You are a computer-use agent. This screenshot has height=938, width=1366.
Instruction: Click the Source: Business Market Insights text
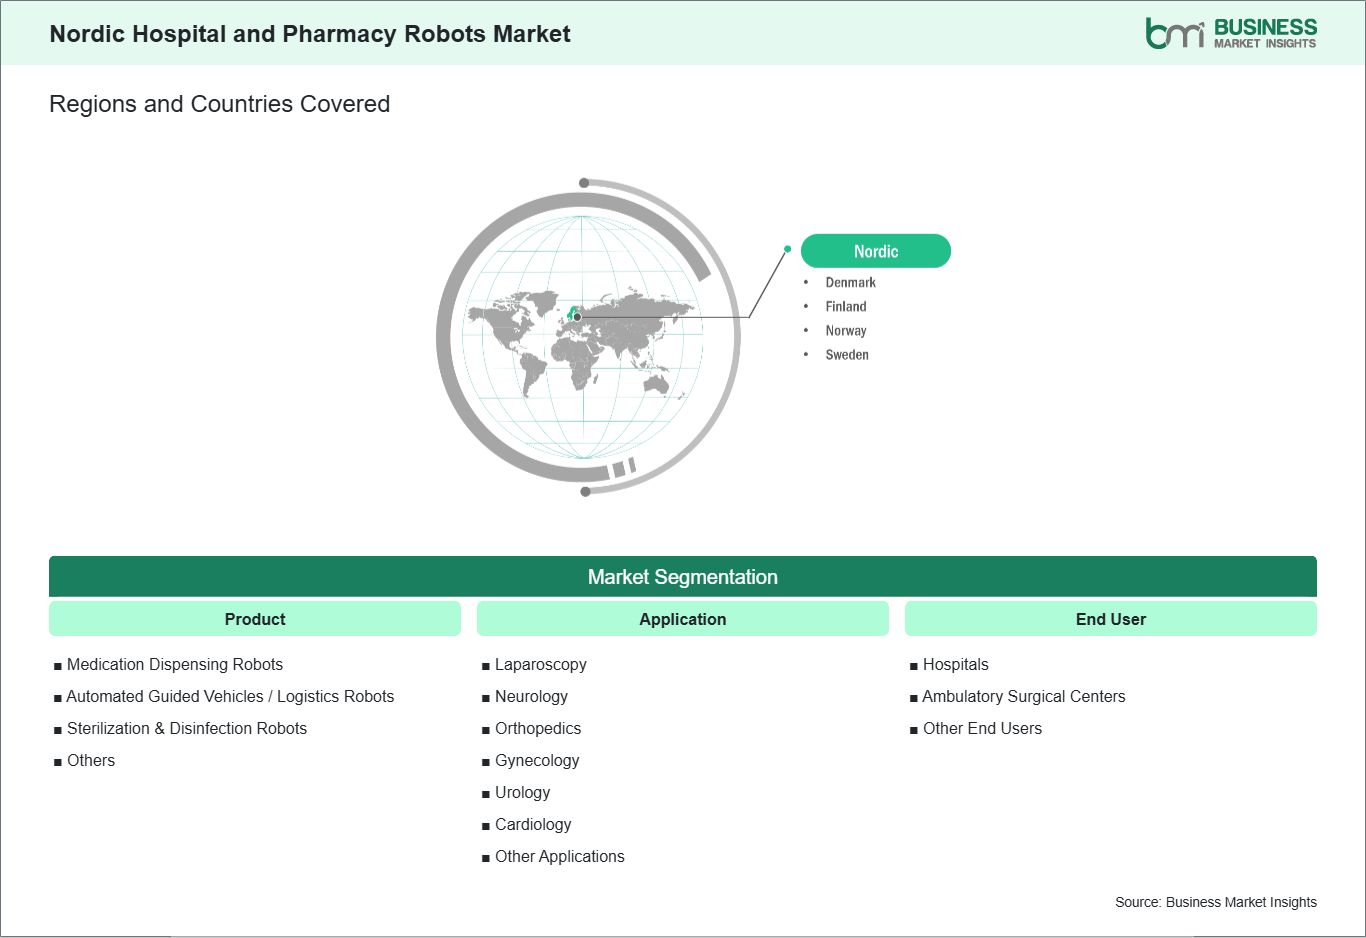1216,902
